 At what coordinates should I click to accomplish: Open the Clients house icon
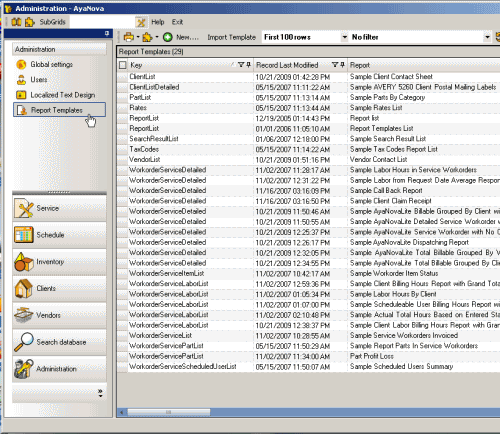pyautogui.click(x=23, y=288)
